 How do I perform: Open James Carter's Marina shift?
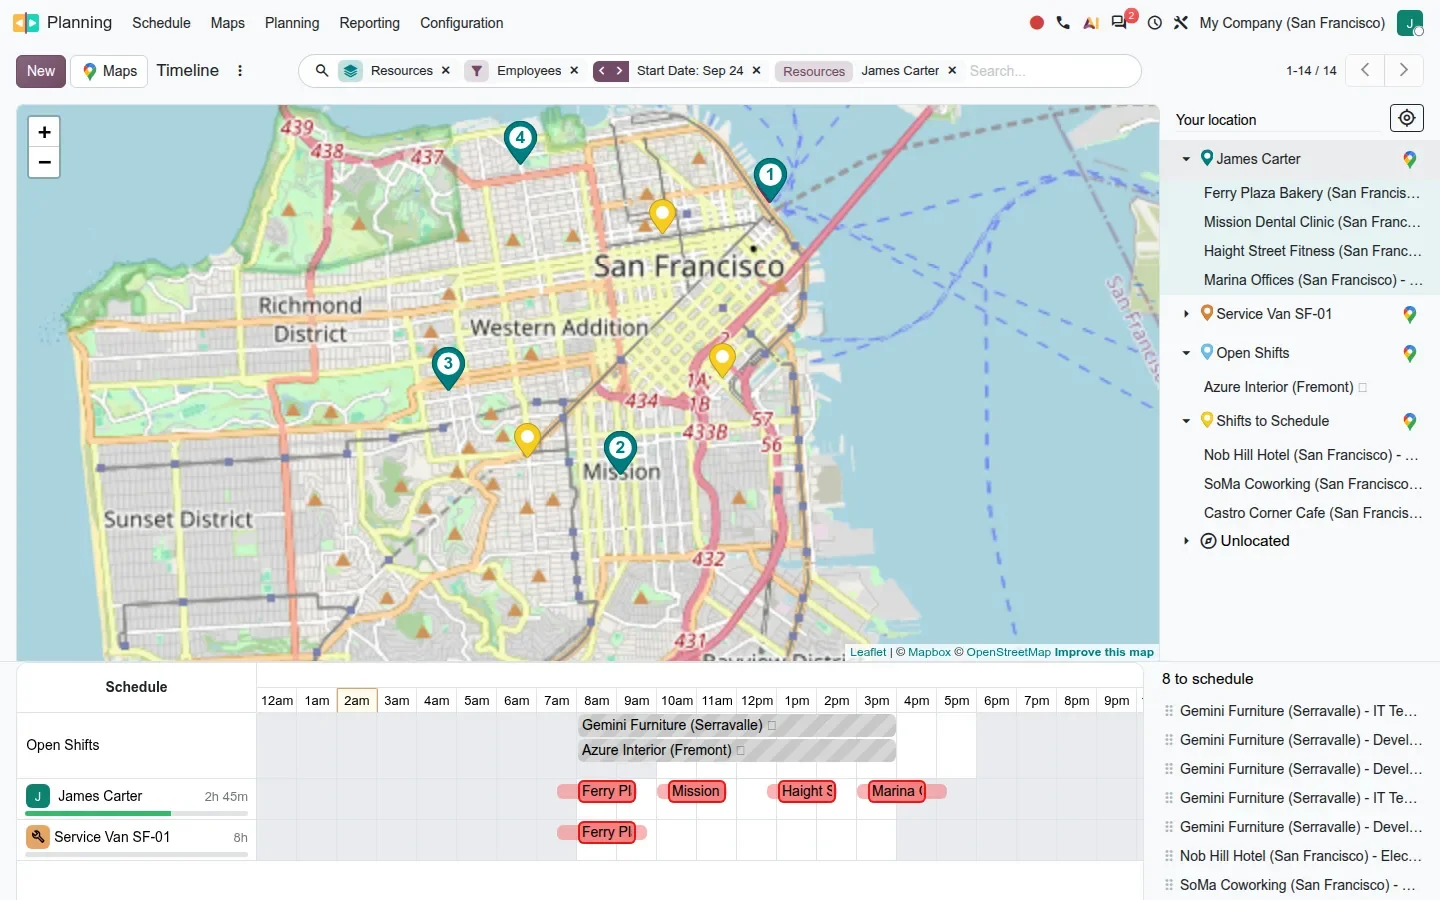tap(896, 791)
